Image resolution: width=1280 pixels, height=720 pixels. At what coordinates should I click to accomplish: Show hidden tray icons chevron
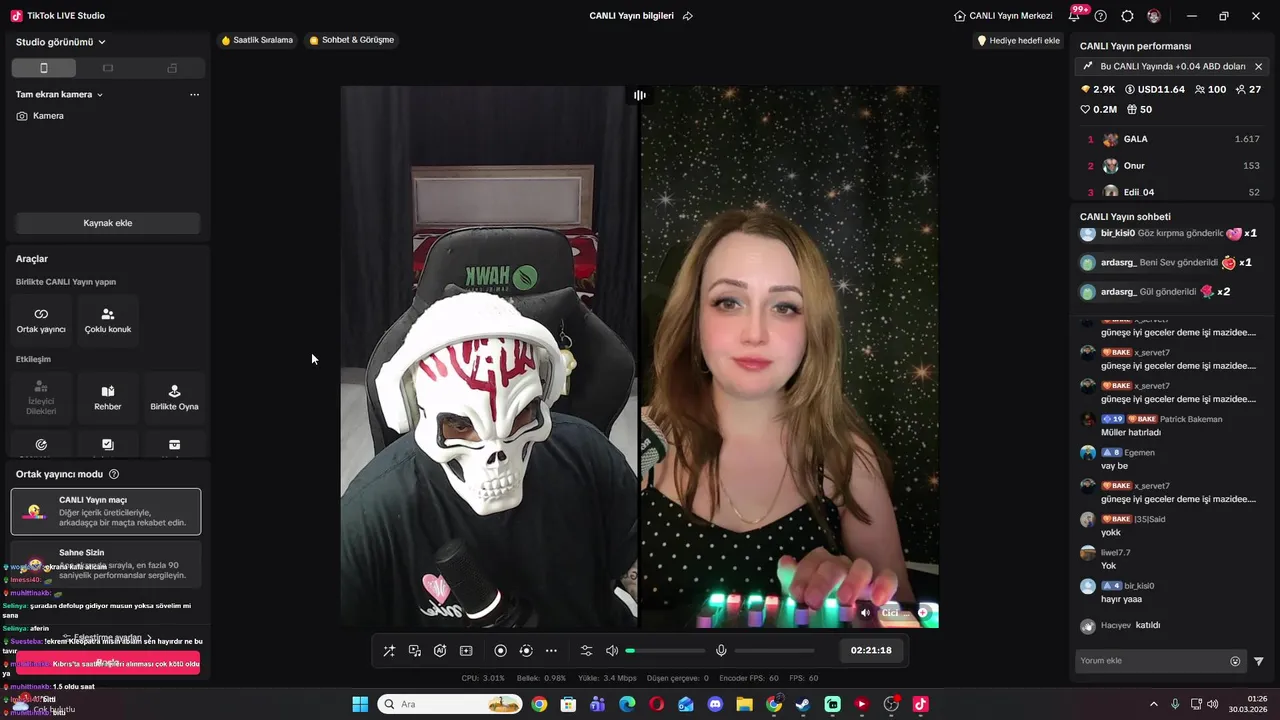coord(1153,705)
